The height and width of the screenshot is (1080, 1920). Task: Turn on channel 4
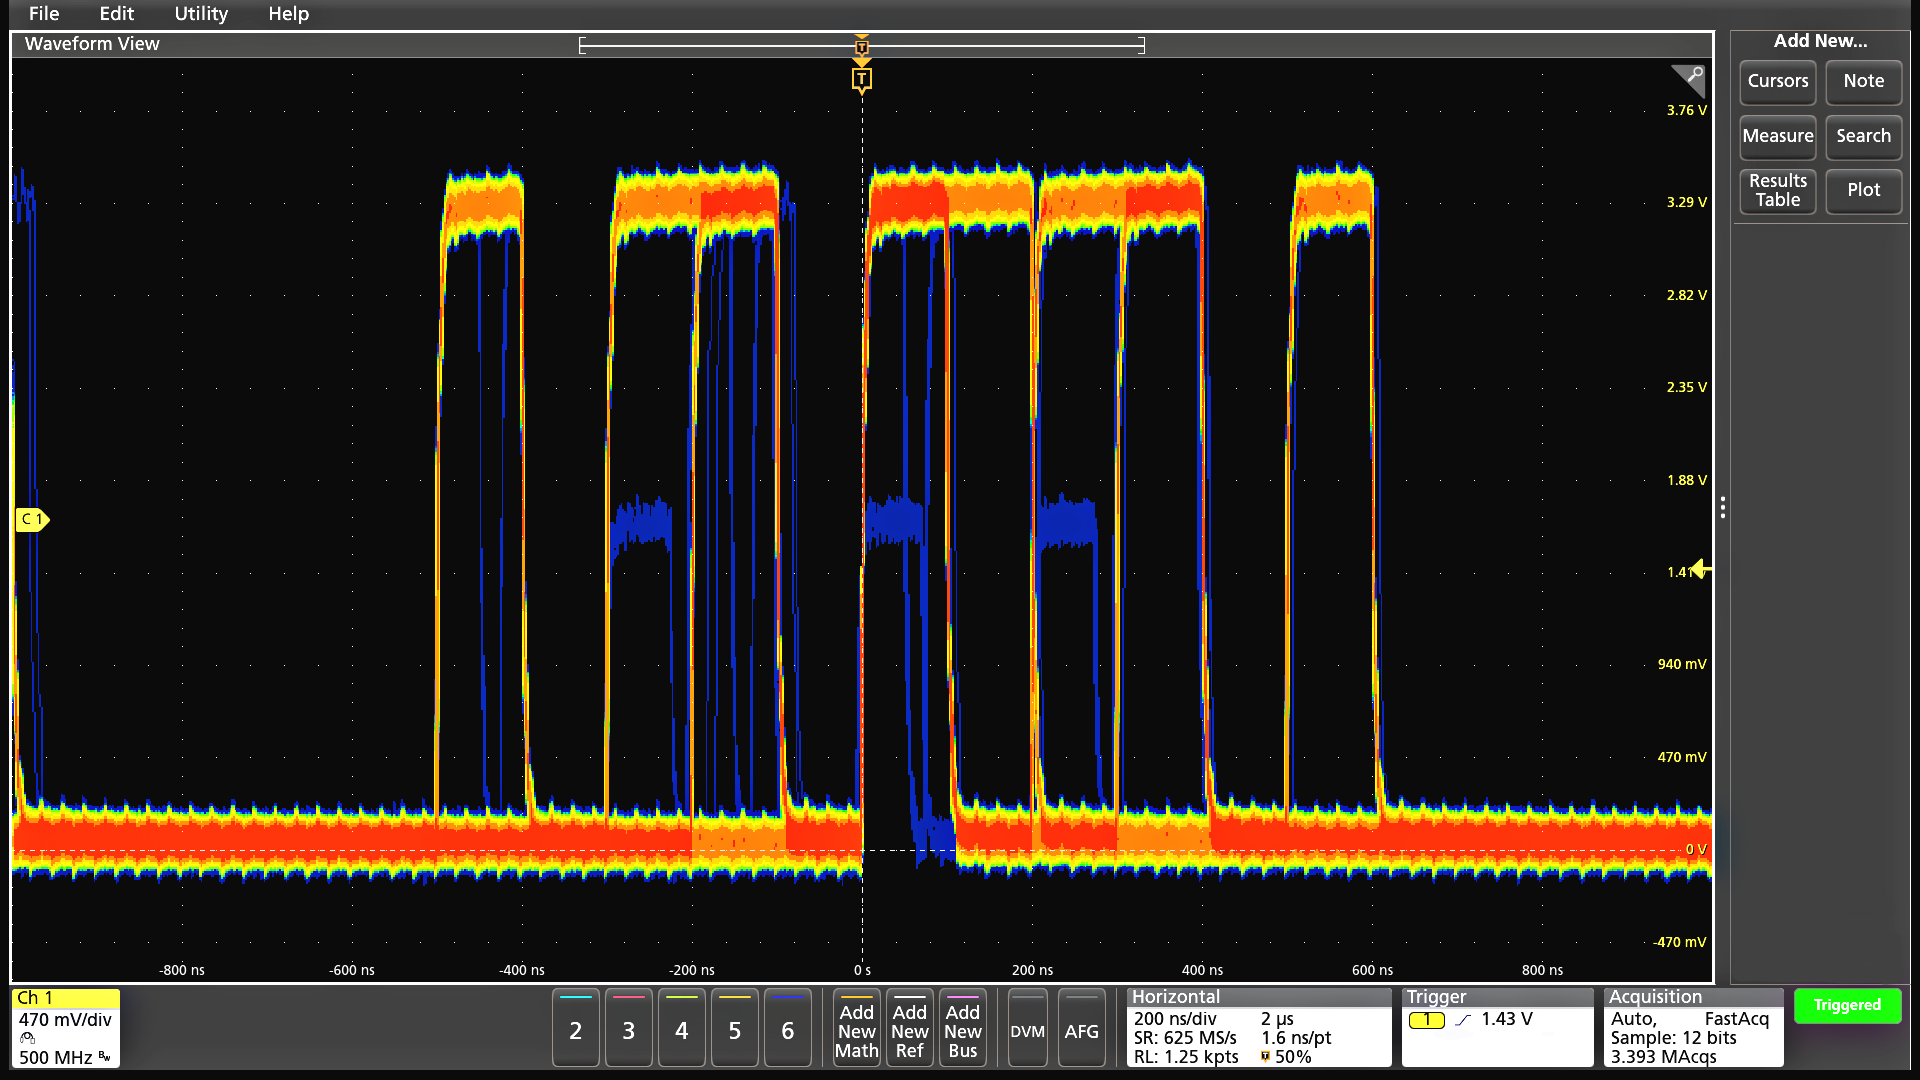[x=681, y=1028]
